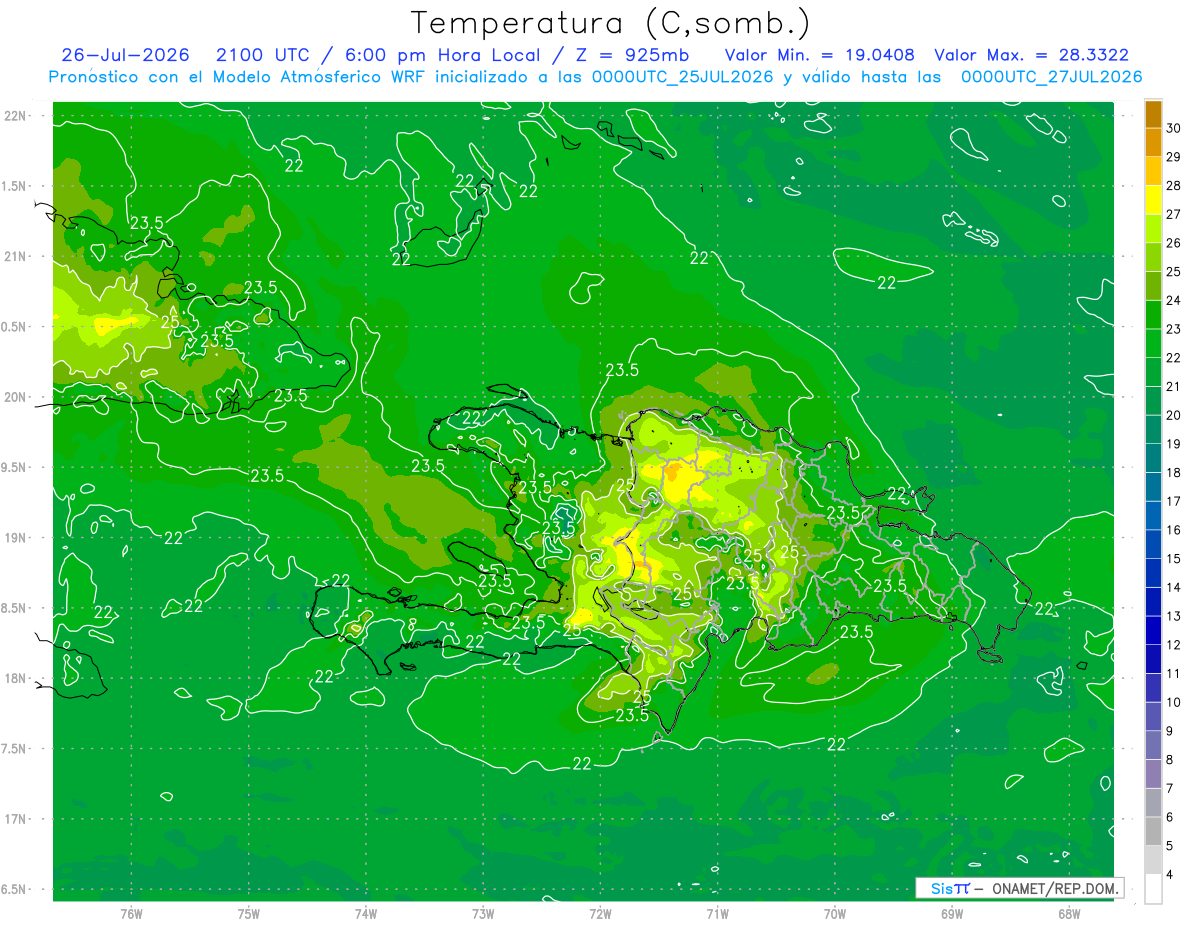
Task: Click the title 'Temperatura (C,somb.)'
Action: point(611,23)
